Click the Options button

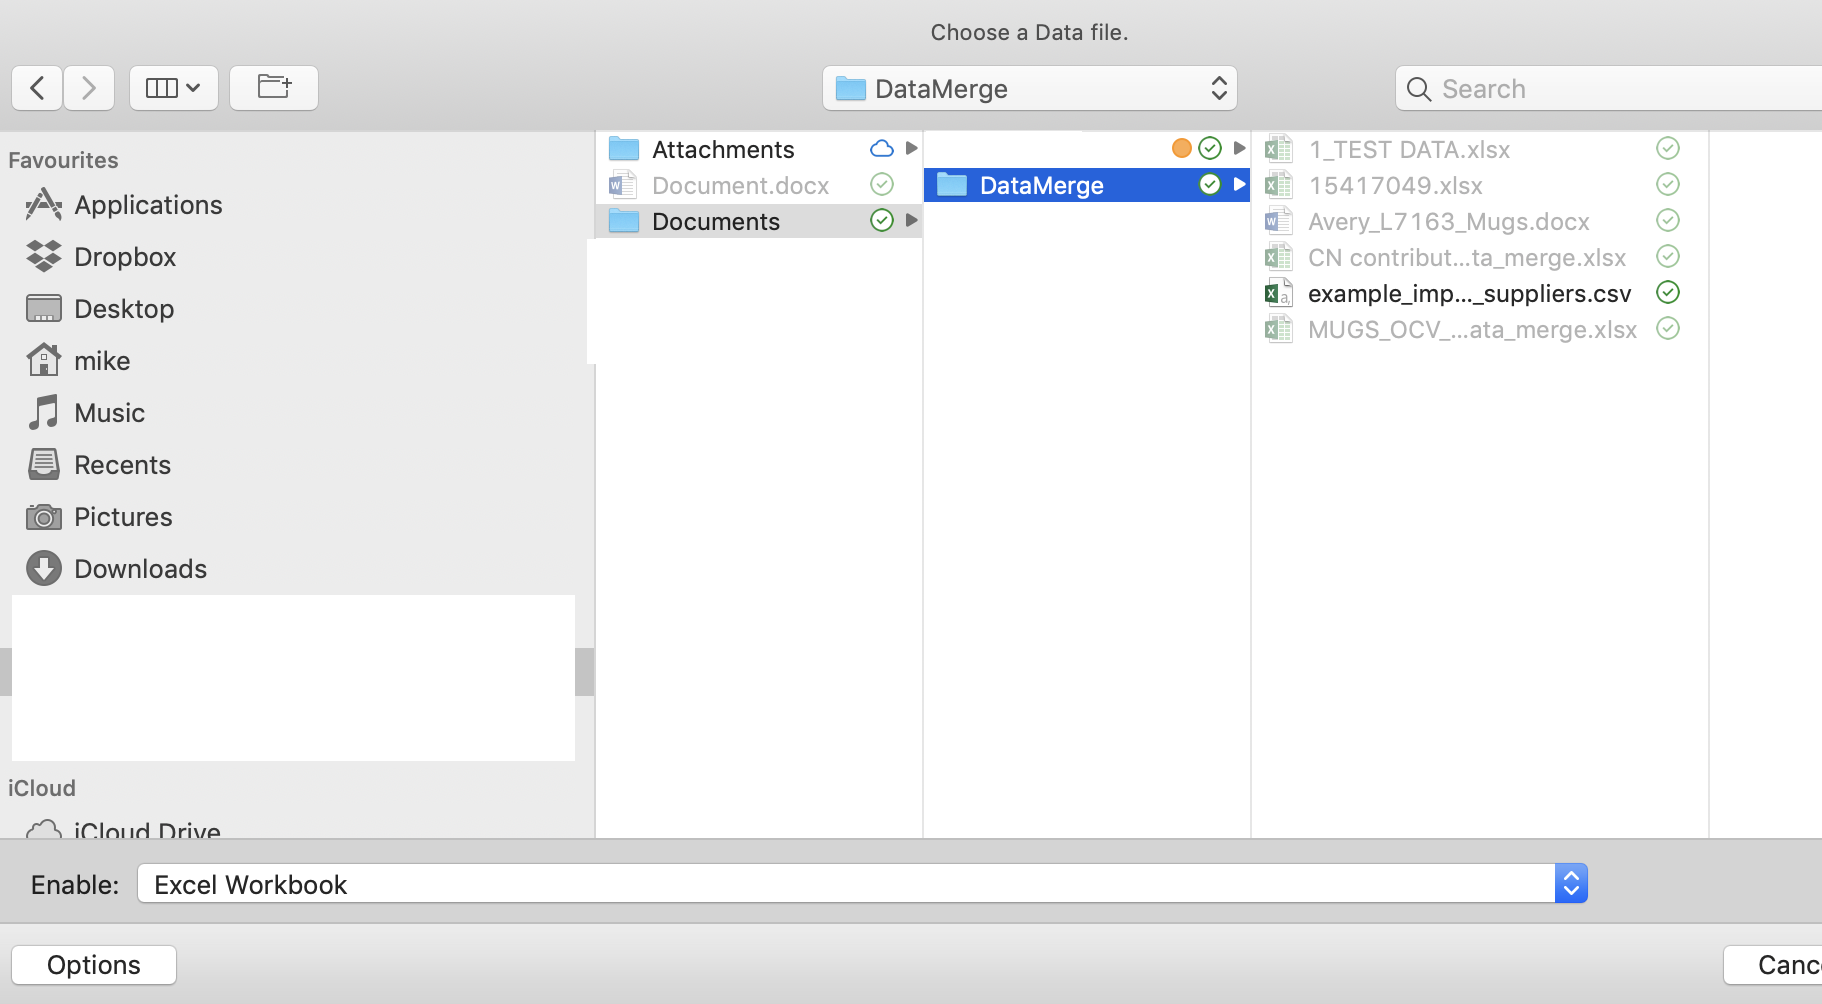(94, 965)
